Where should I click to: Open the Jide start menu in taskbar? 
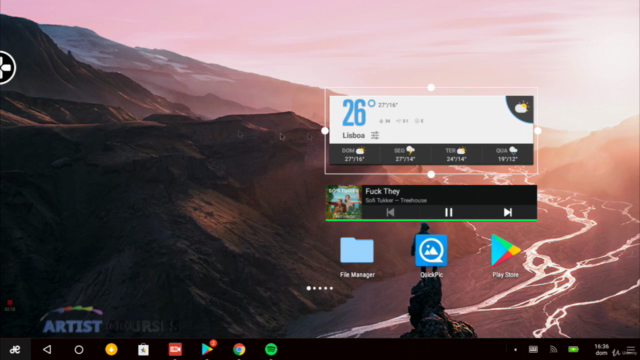point(15,349)
